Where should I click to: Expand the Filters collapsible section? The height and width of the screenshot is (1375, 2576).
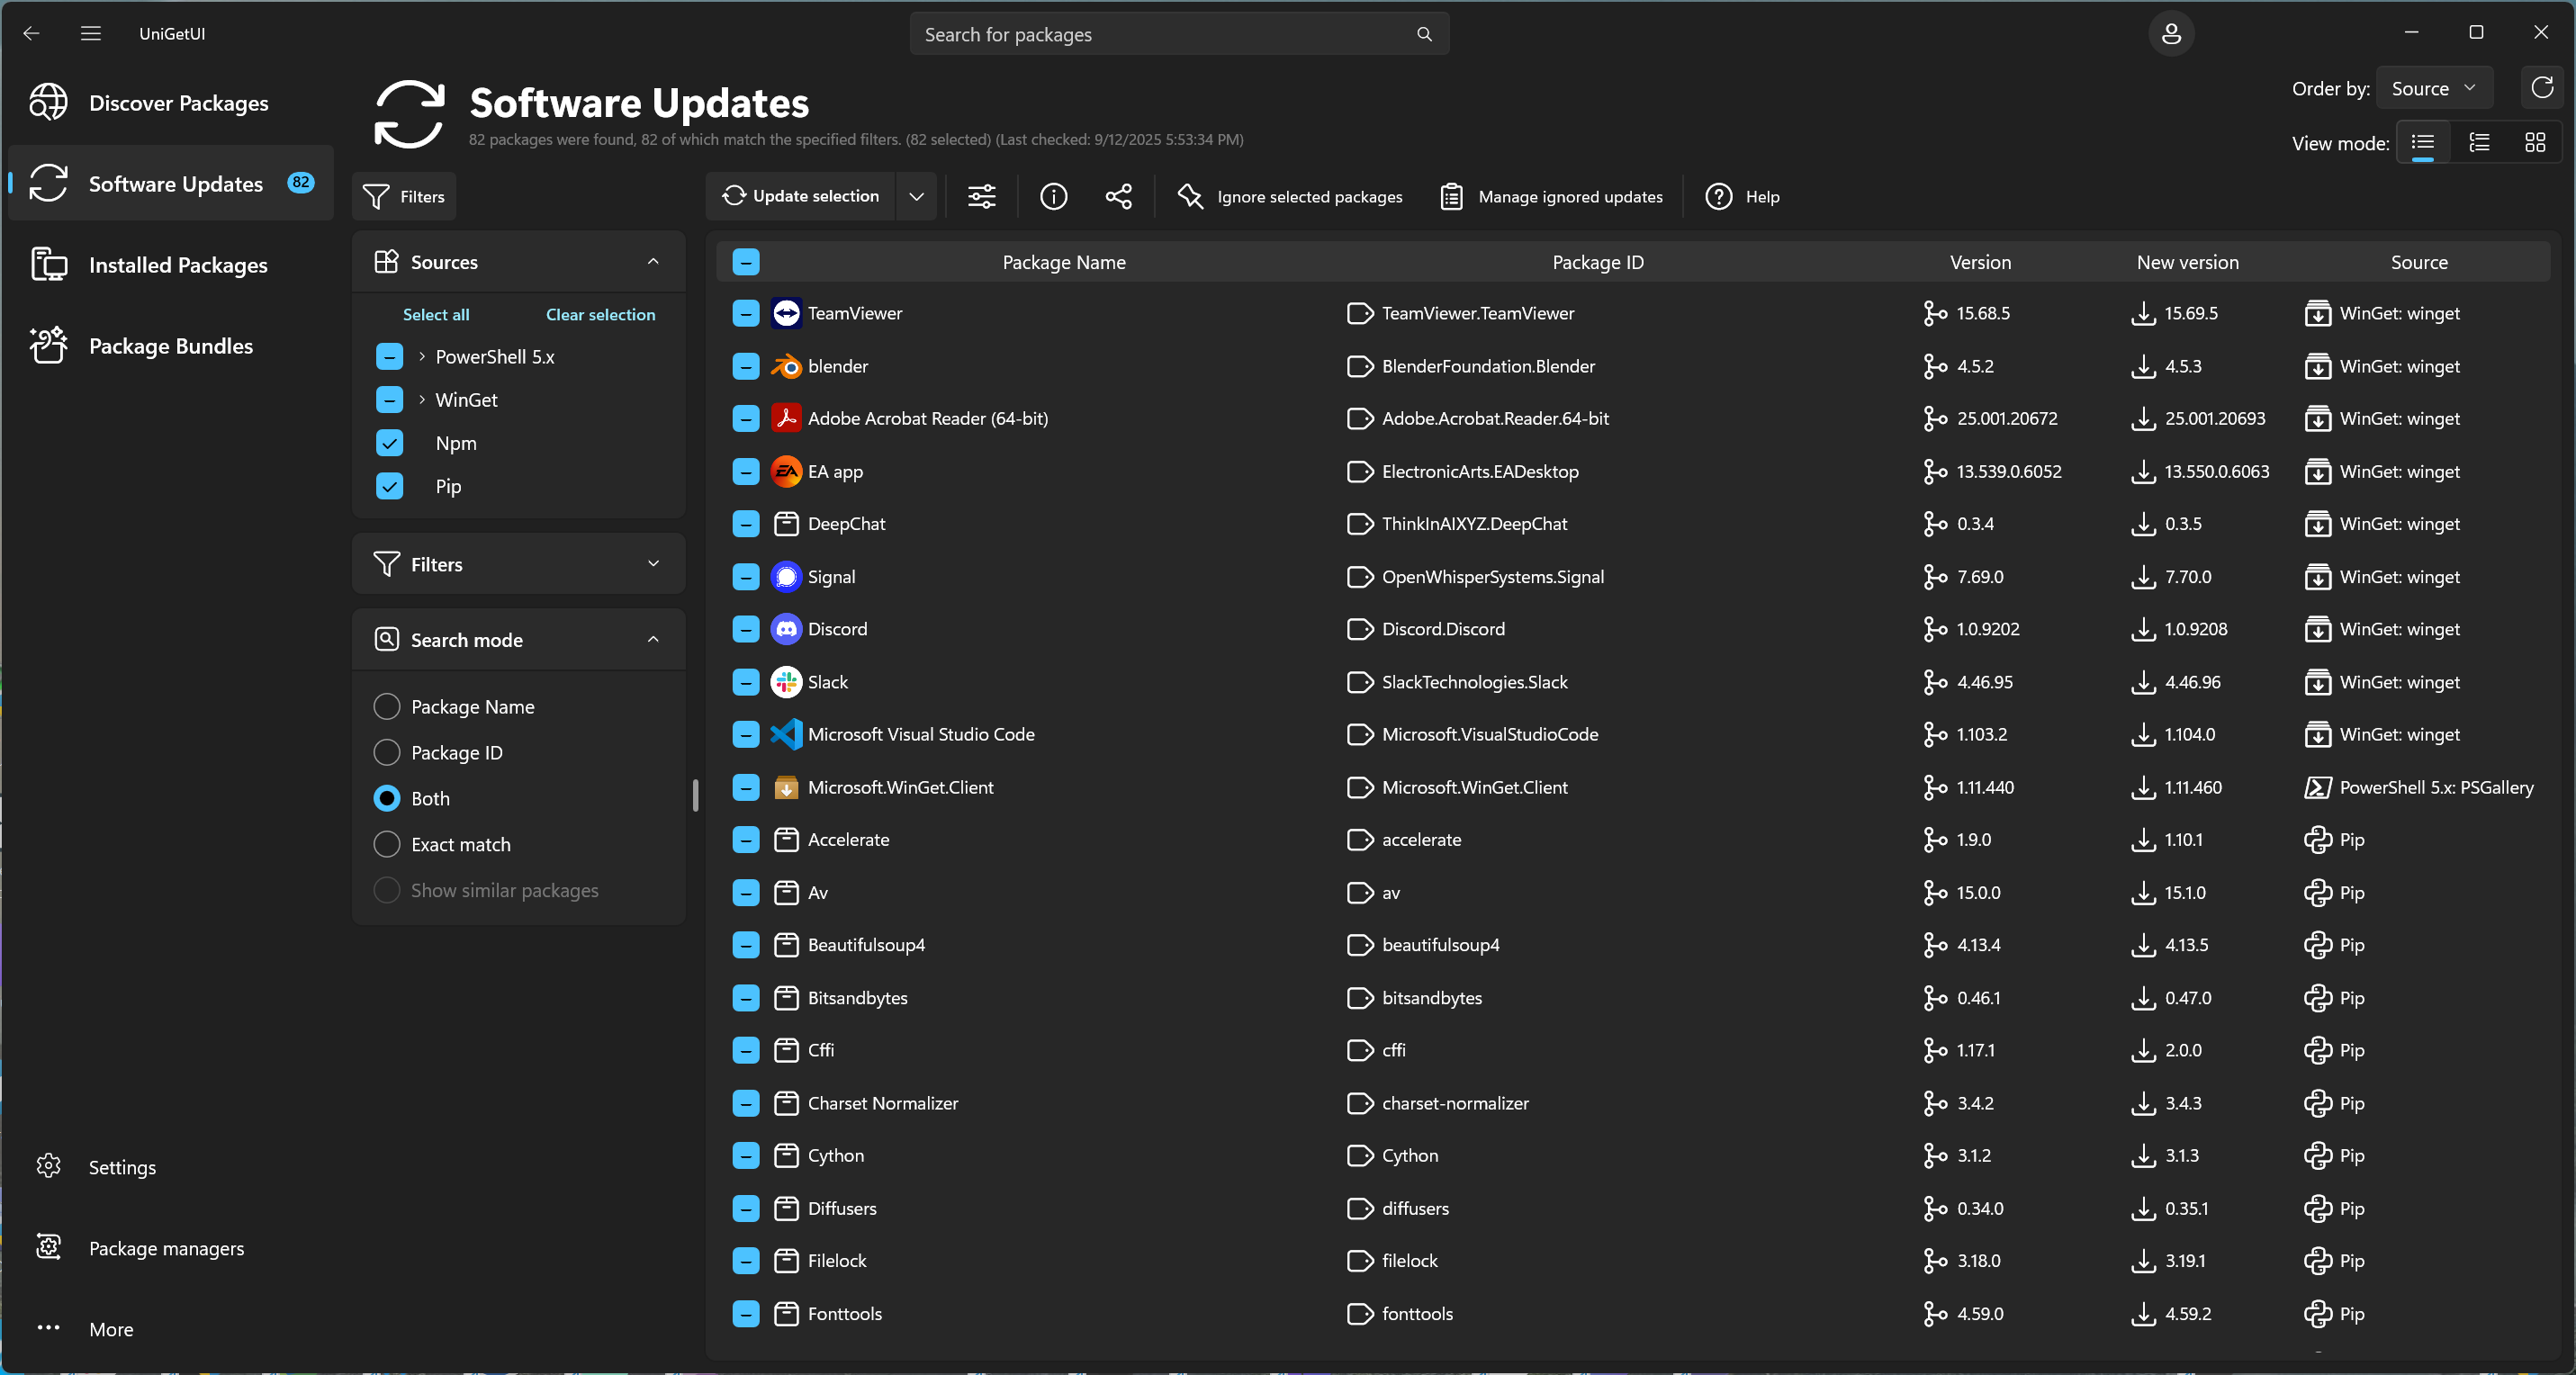pos(518,564)
